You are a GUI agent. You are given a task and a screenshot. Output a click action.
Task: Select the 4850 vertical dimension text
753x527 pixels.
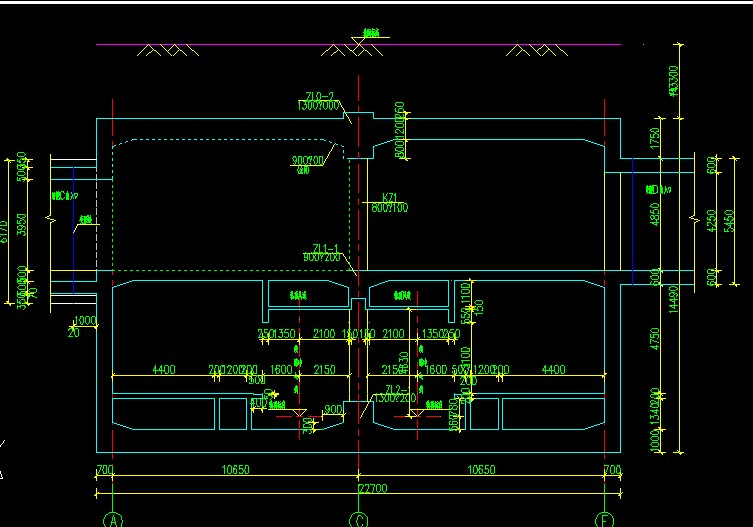[x=655, y=215]
